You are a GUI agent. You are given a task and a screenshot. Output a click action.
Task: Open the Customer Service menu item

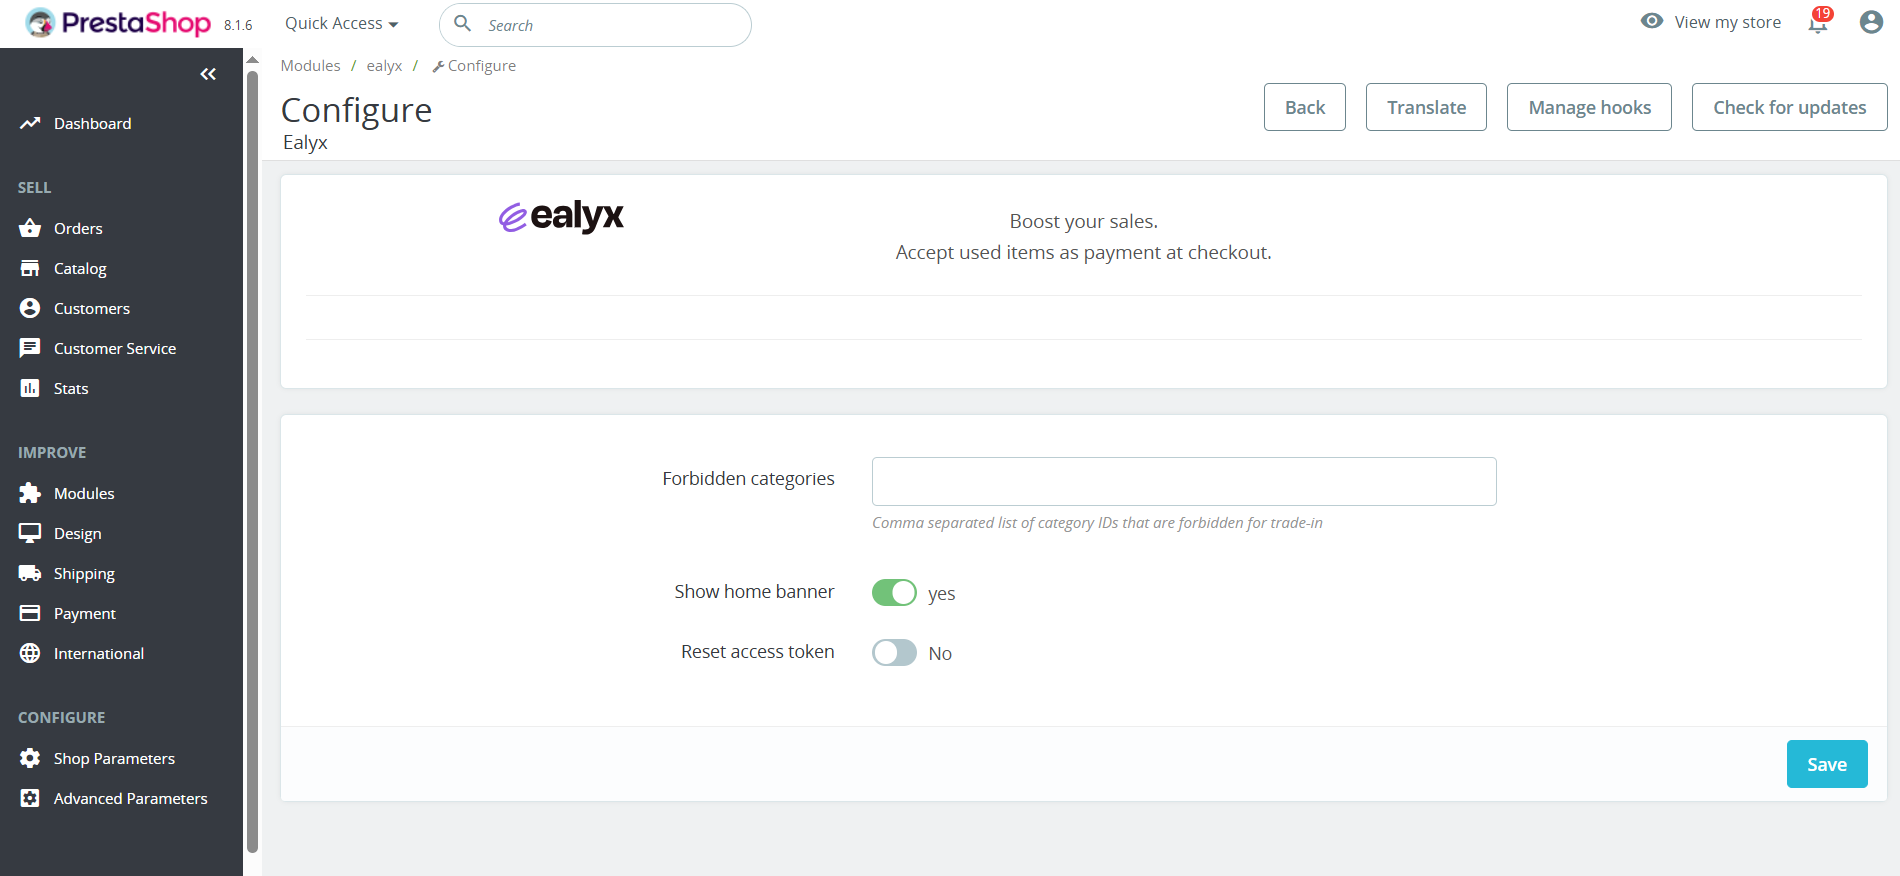pos(114,348)
